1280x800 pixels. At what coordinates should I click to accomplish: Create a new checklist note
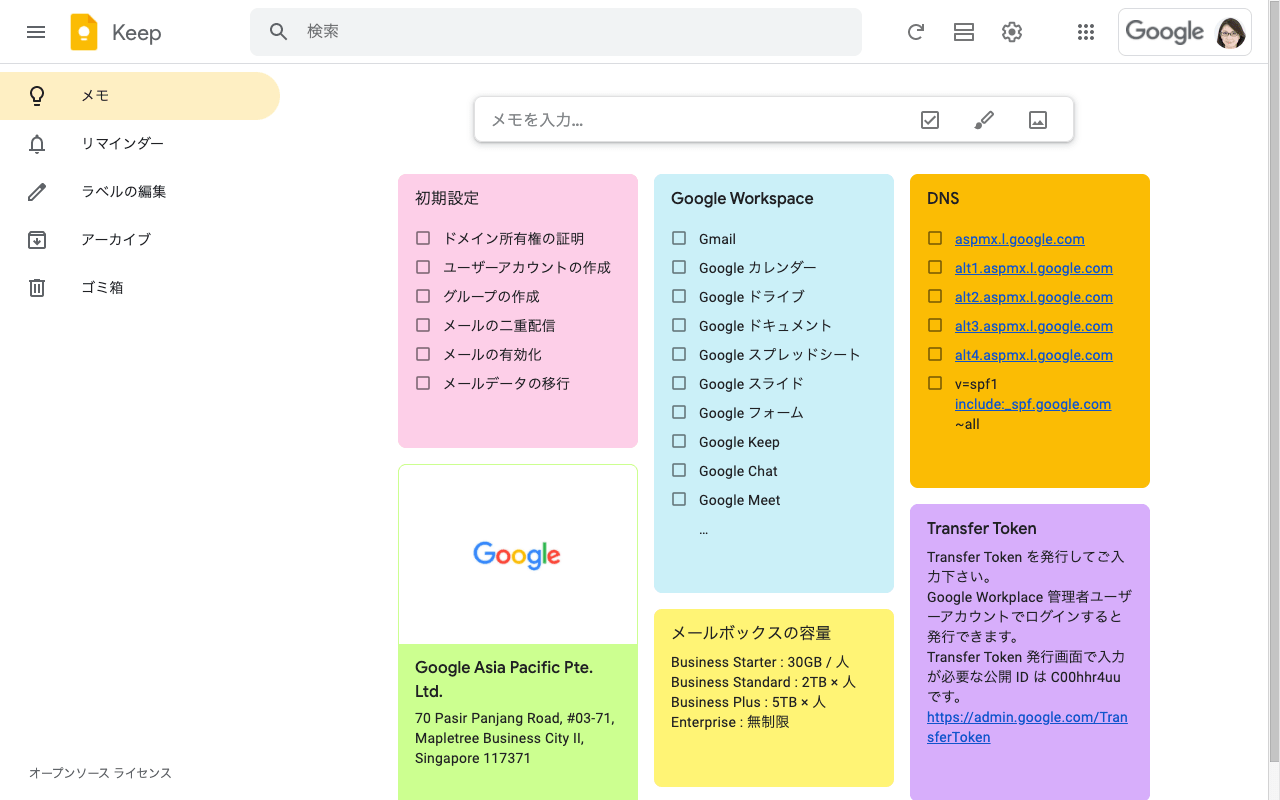click(x=930, y=120)
